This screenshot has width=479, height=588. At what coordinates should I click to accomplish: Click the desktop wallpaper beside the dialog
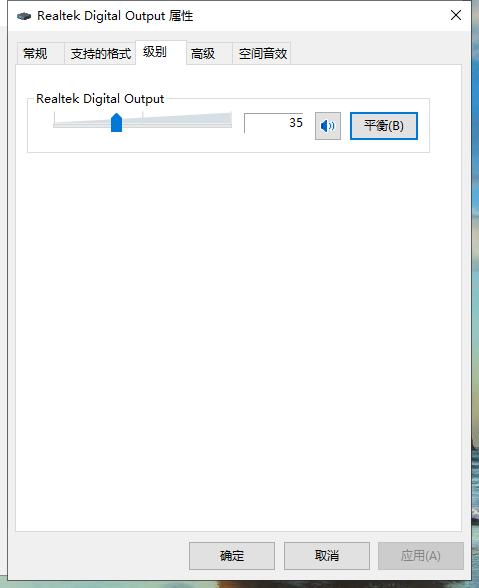476,488
